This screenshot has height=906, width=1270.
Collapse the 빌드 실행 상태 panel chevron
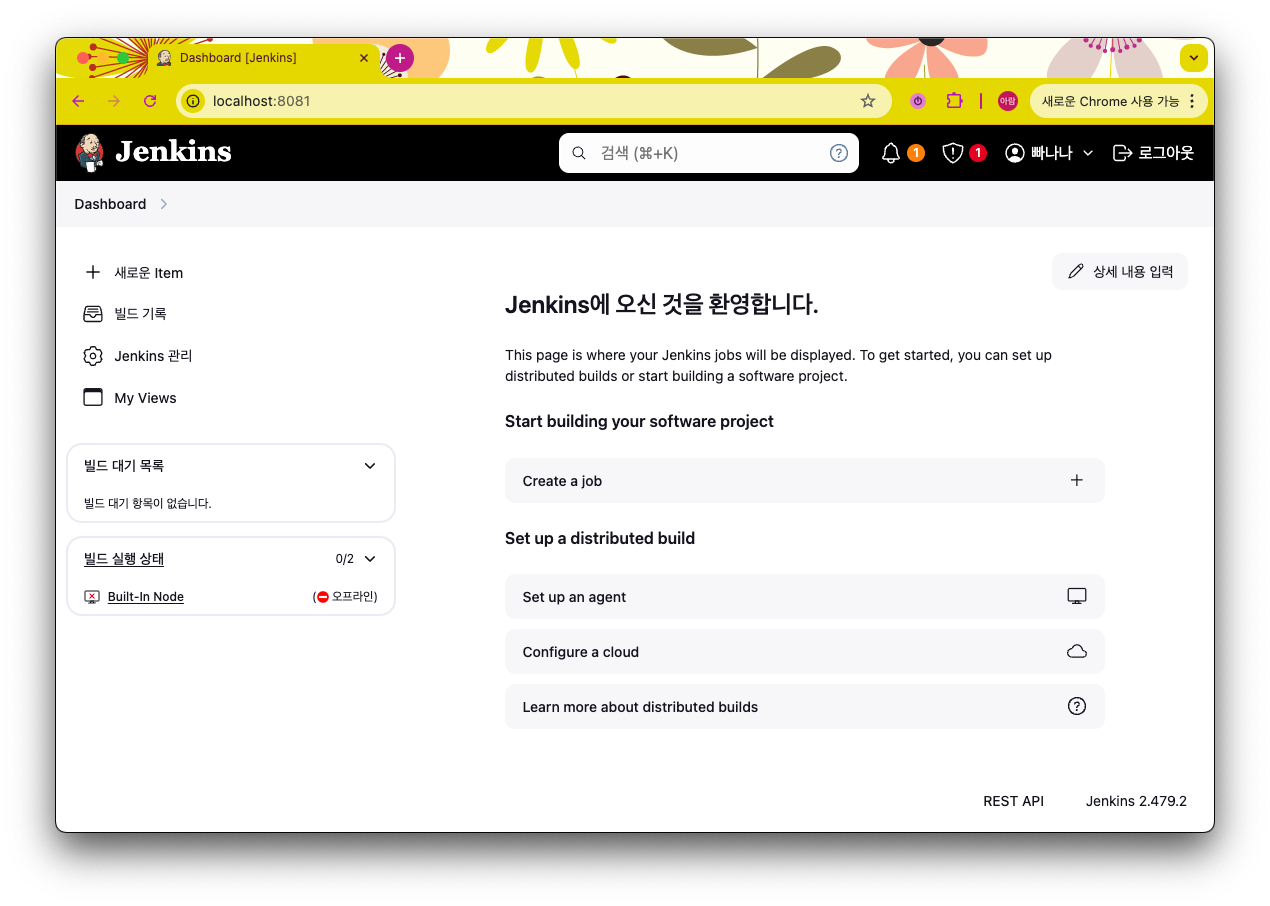(x=370, y=559)
